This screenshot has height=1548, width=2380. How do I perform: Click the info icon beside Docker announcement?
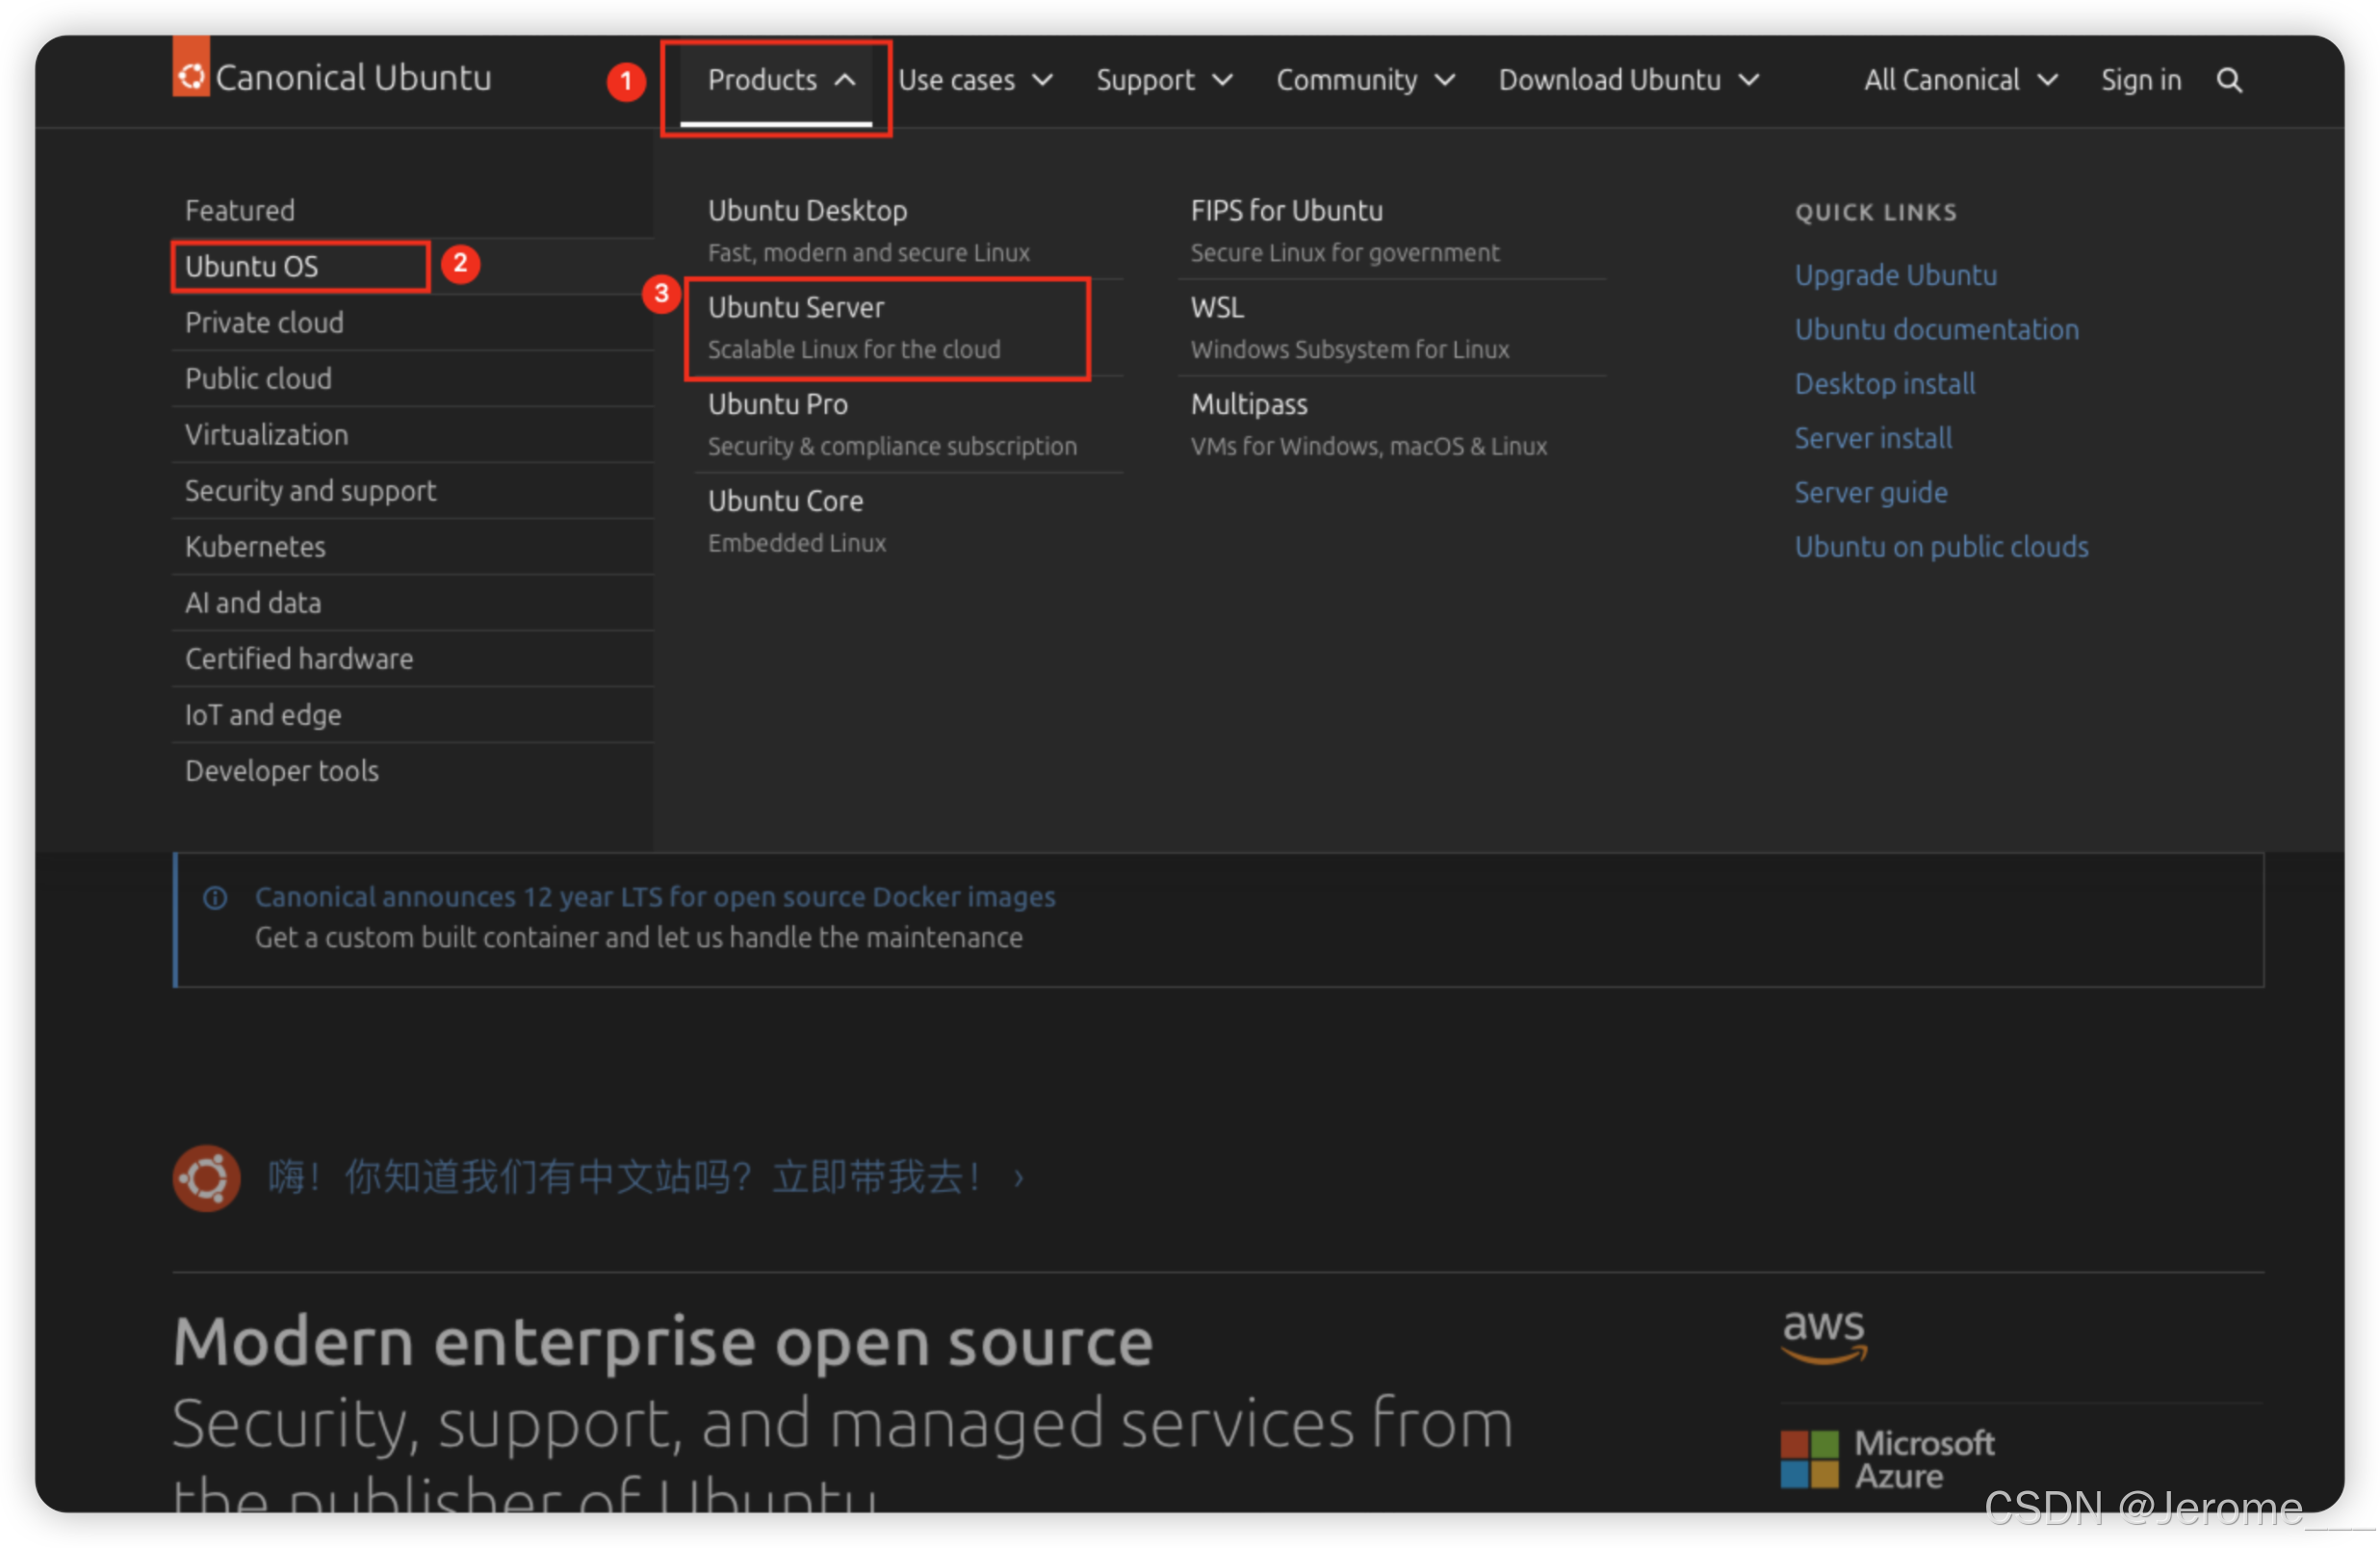(x=215, y=897)
